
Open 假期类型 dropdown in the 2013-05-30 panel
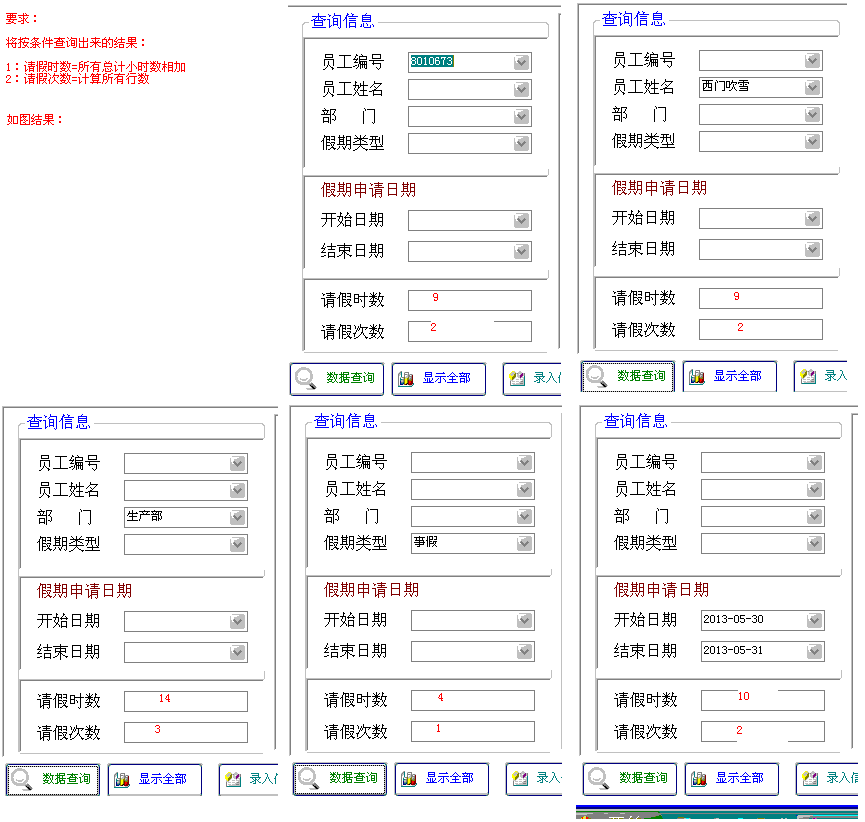pyautogui.click(x=814, y=543)
